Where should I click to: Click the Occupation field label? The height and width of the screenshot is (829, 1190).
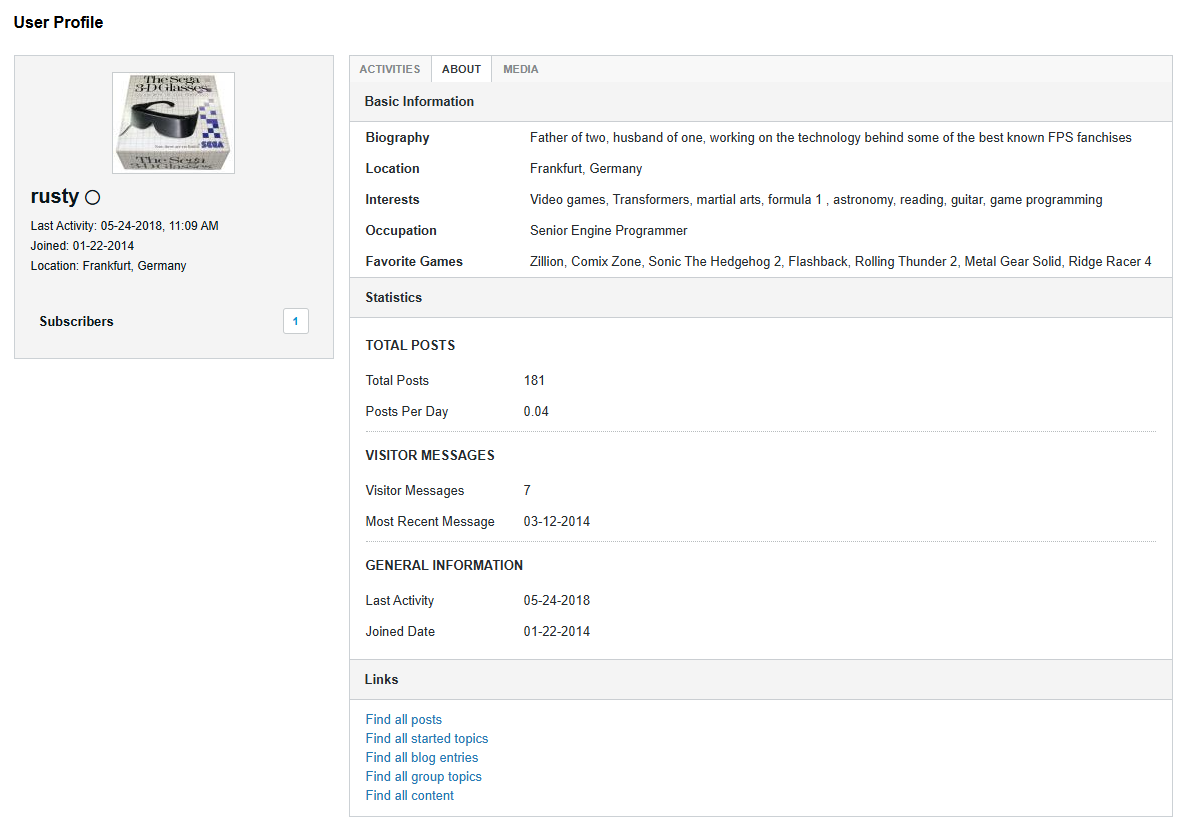(401, 230)
